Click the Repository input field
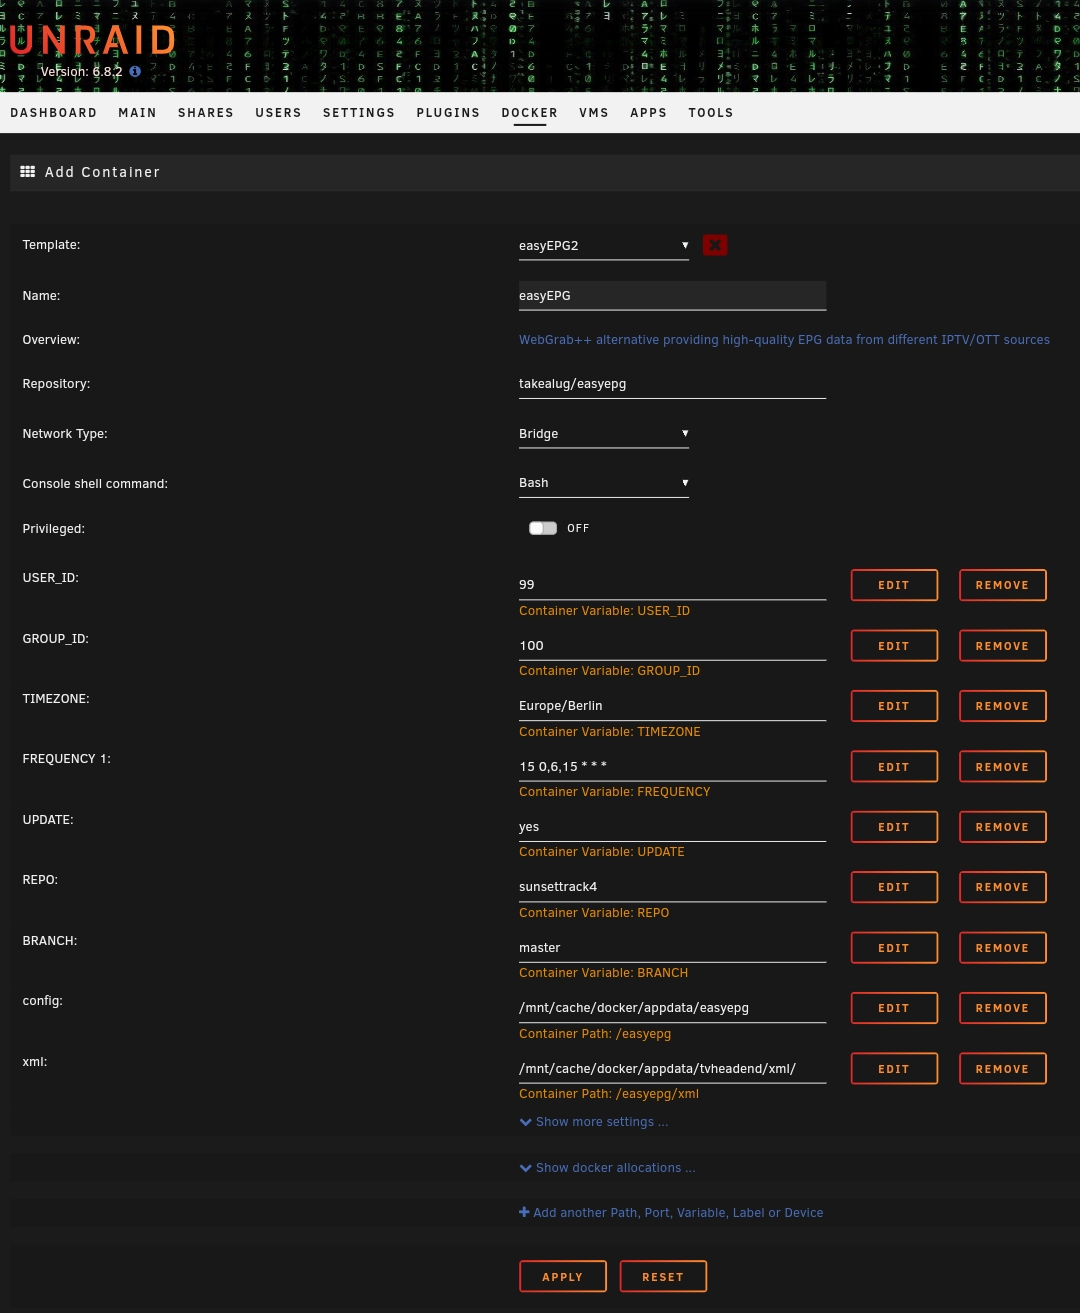 click(x=672, y=384)
